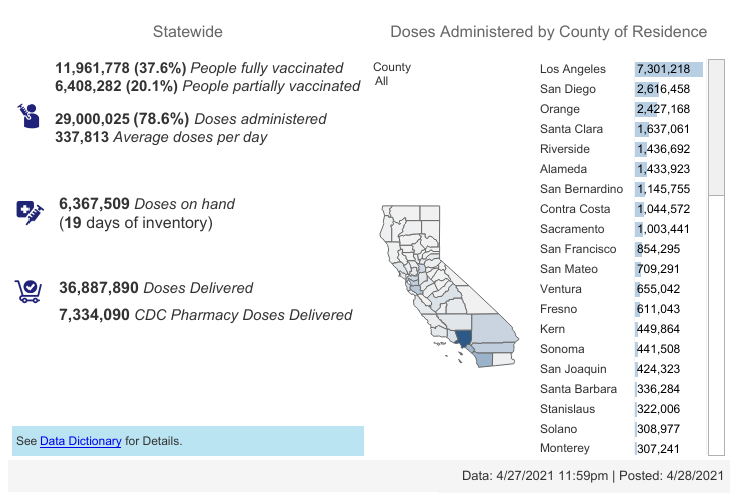This screenshot has width=736, height=499.
Task: Click the Doses Administered by County title
Action: tap(548, 32)
